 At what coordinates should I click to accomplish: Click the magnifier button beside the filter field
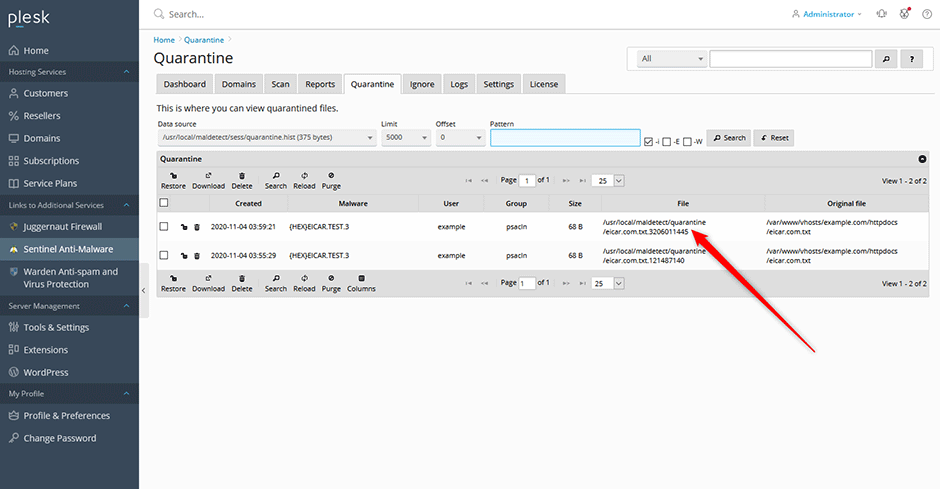click(886, 59)
